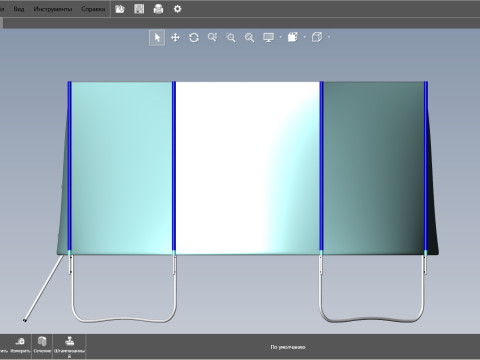Activate the rotate view tool
The image size is (480, 360).
(x=194, y=38)
